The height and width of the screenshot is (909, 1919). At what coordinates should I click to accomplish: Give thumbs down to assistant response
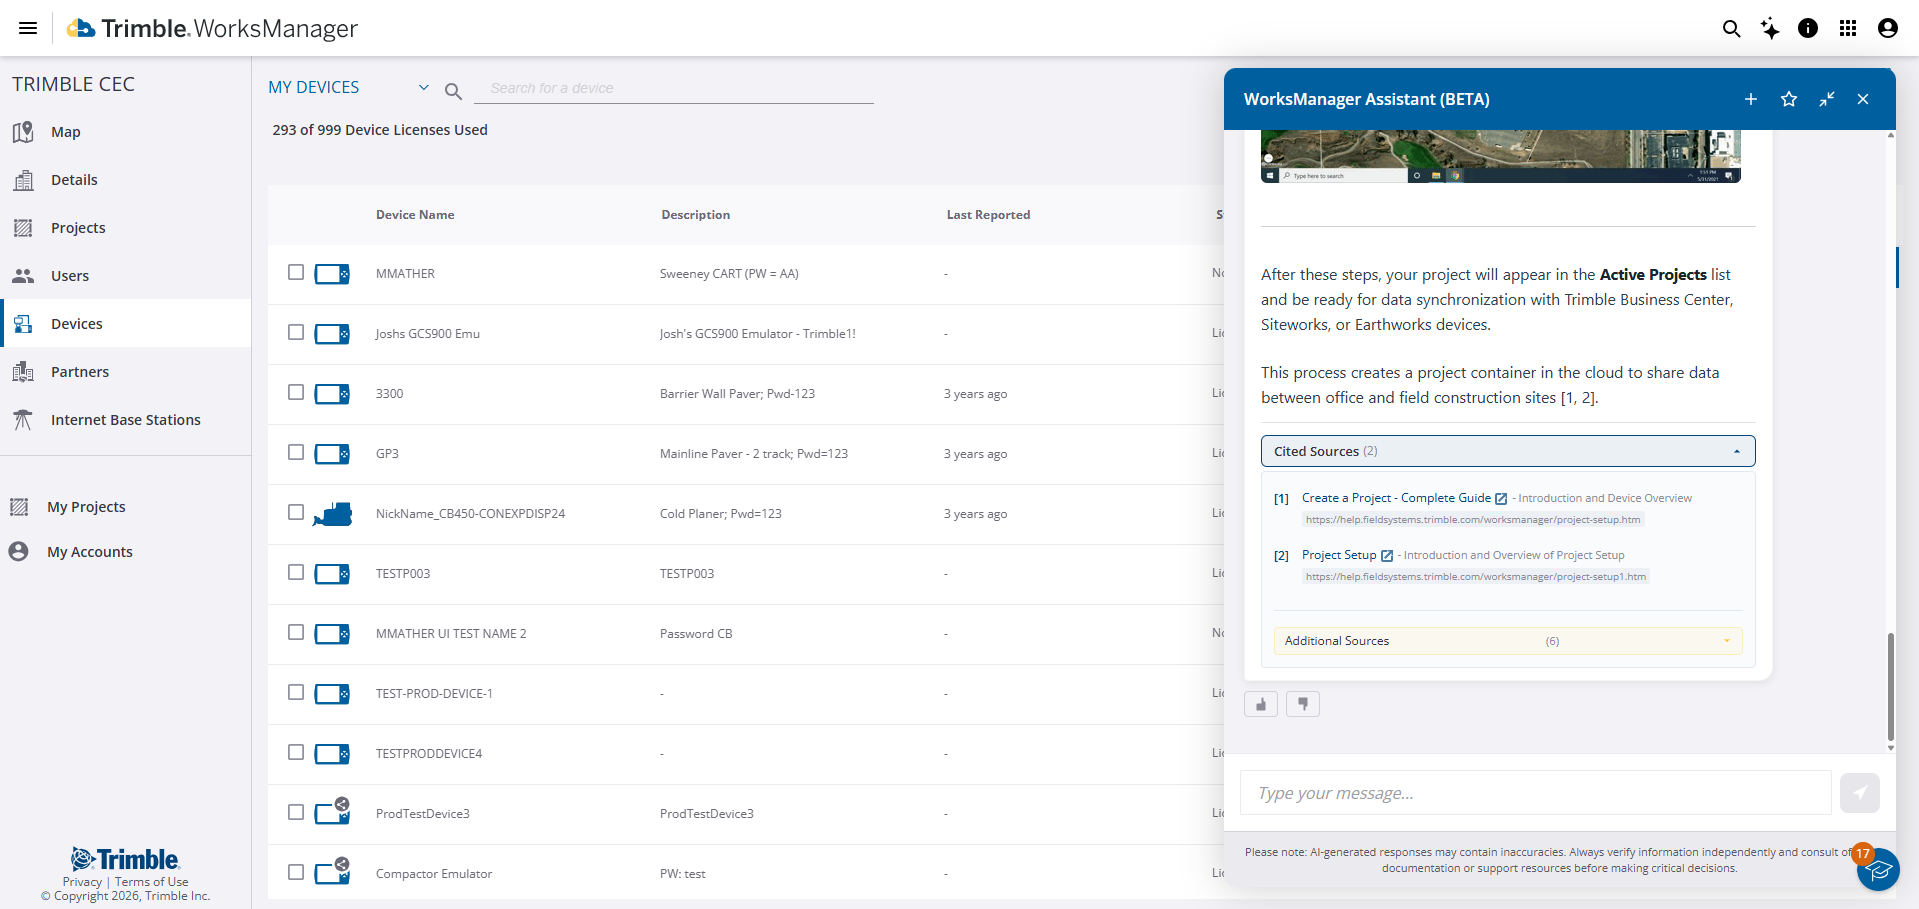pyautogui.click(x=1303, y=704)
